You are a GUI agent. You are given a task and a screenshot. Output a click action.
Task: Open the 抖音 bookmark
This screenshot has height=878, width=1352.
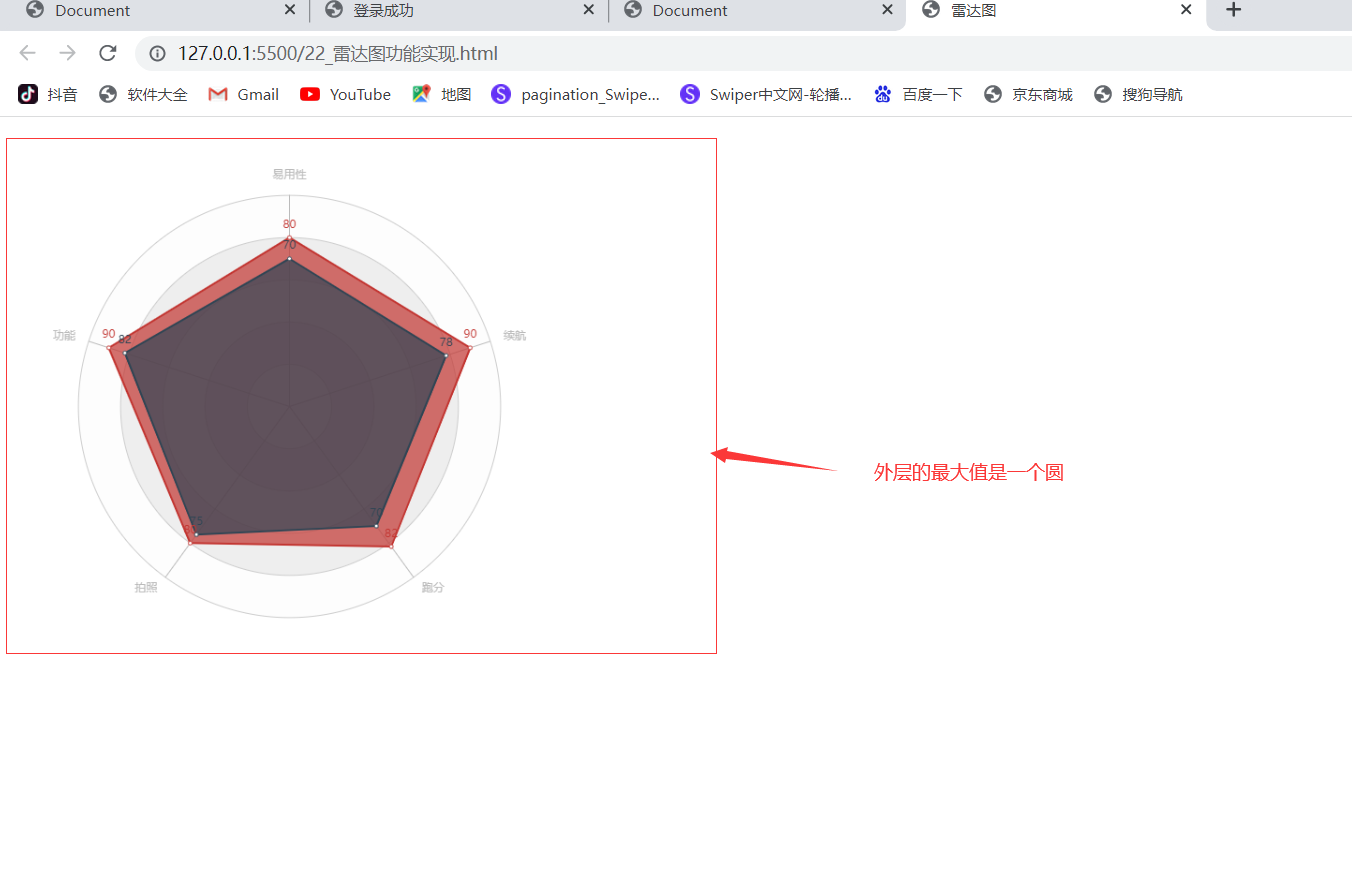click(48, 94)
